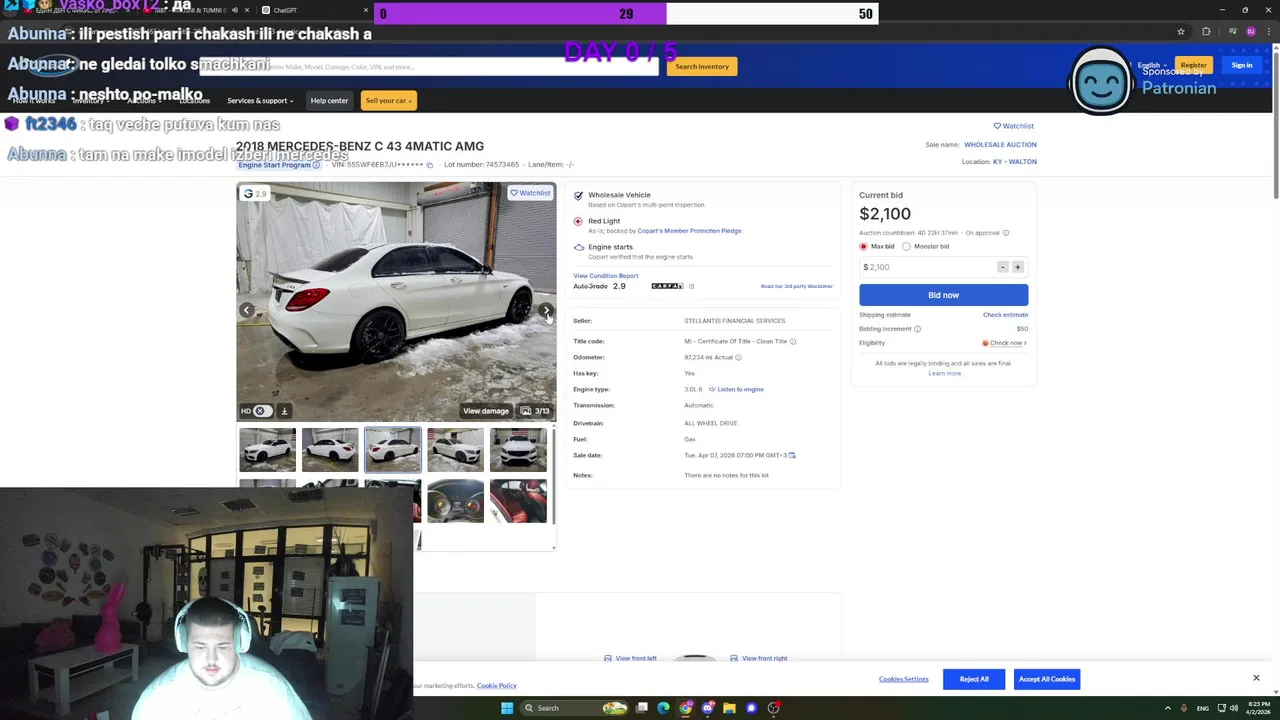
Task: Open the photo gallery 3/13 counter
Action: tap(535, 411)
